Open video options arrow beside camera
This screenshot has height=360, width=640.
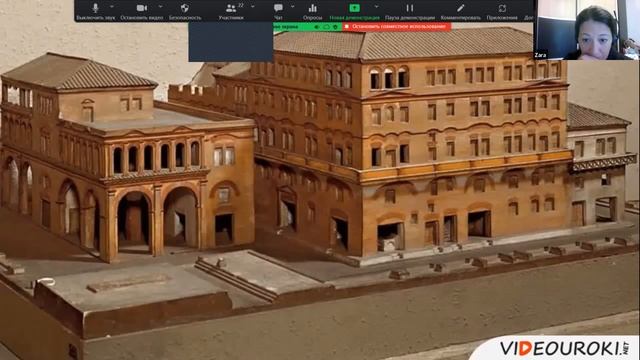pos(160,7)
